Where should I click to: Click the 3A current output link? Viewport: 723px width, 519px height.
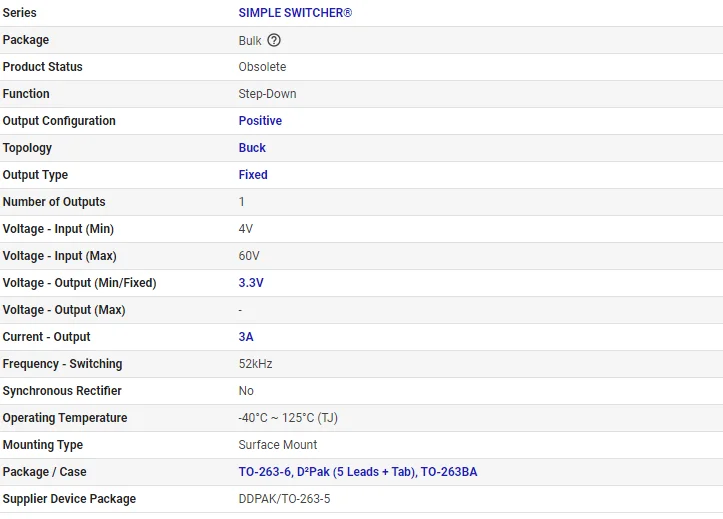tap(246, 337)
